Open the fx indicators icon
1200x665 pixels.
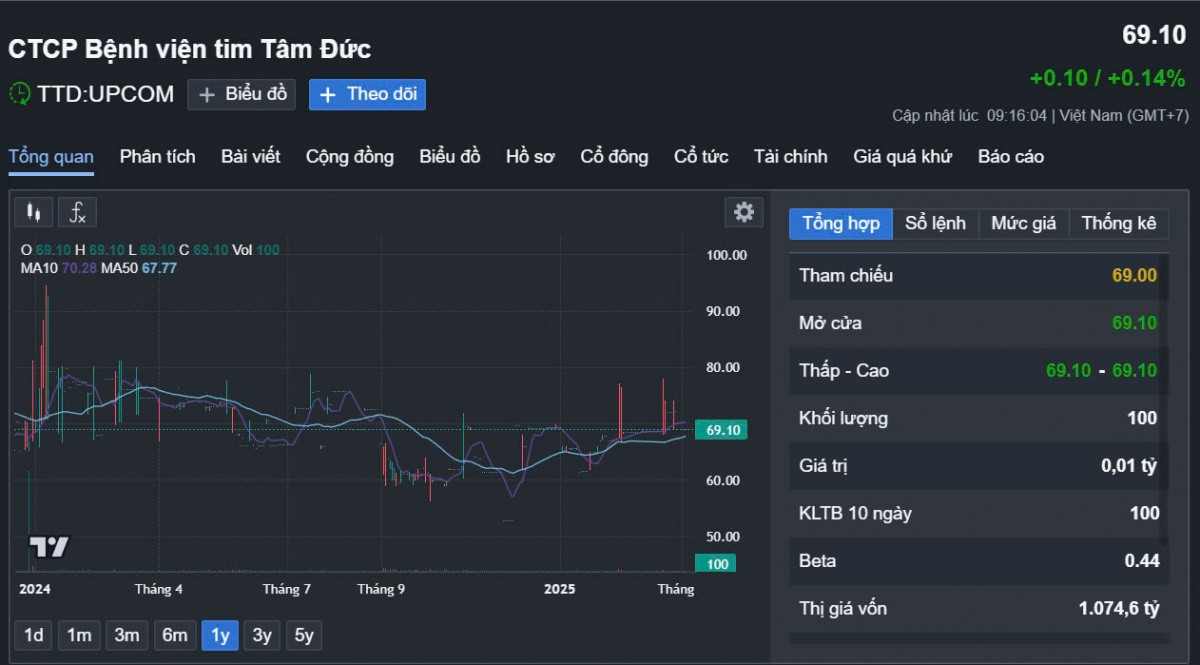click(77, 212)
